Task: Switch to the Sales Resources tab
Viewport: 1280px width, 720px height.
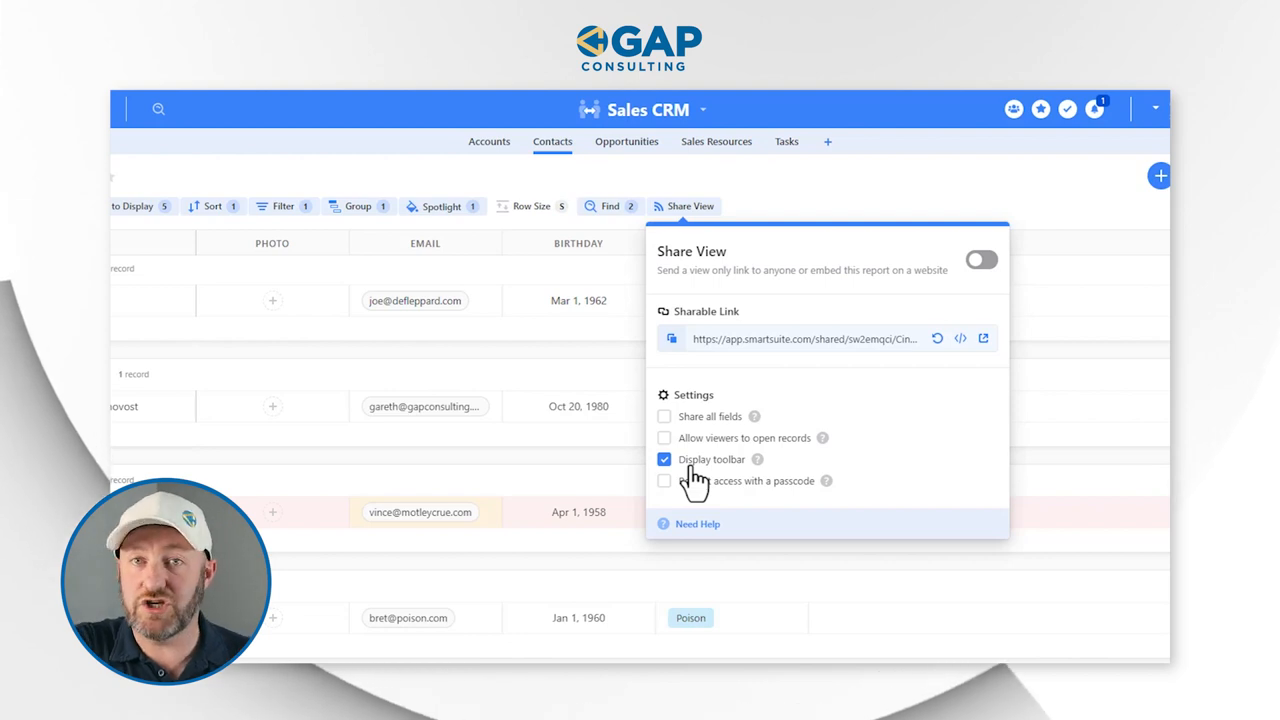Action: coord(716,142)
